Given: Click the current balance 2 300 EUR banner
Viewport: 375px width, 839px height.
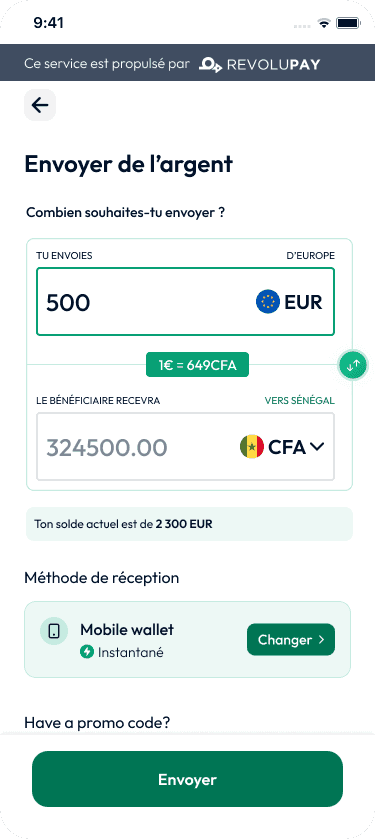Looking at the screenshot, I should click(x=189, y=524).
